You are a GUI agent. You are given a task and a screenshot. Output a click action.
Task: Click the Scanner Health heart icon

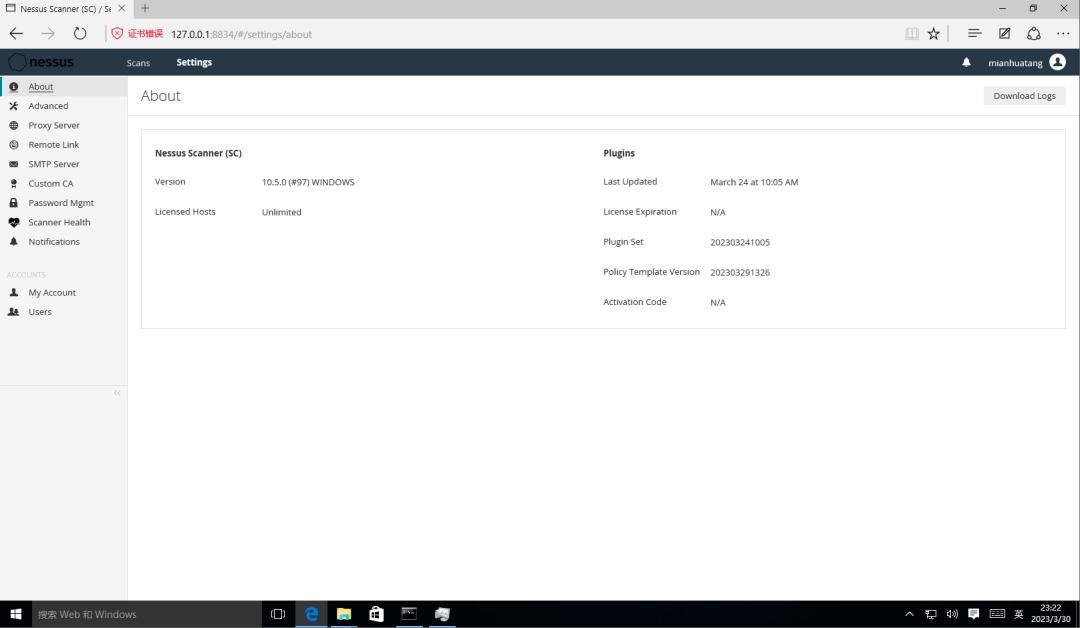point(14,222)
